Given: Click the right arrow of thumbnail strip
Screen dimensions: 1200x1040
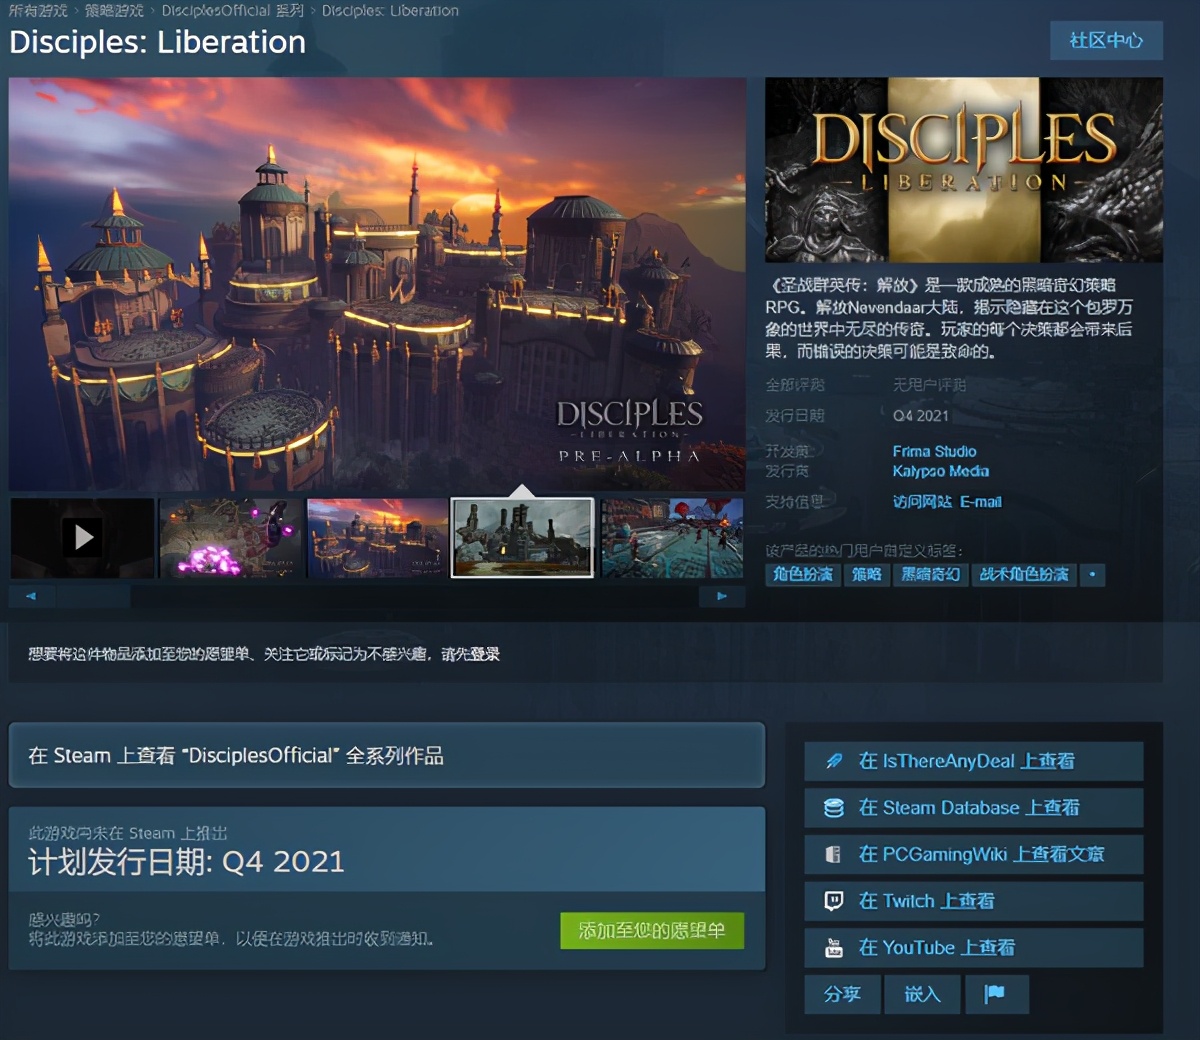Looking at the screenshot, I should 721,596.
